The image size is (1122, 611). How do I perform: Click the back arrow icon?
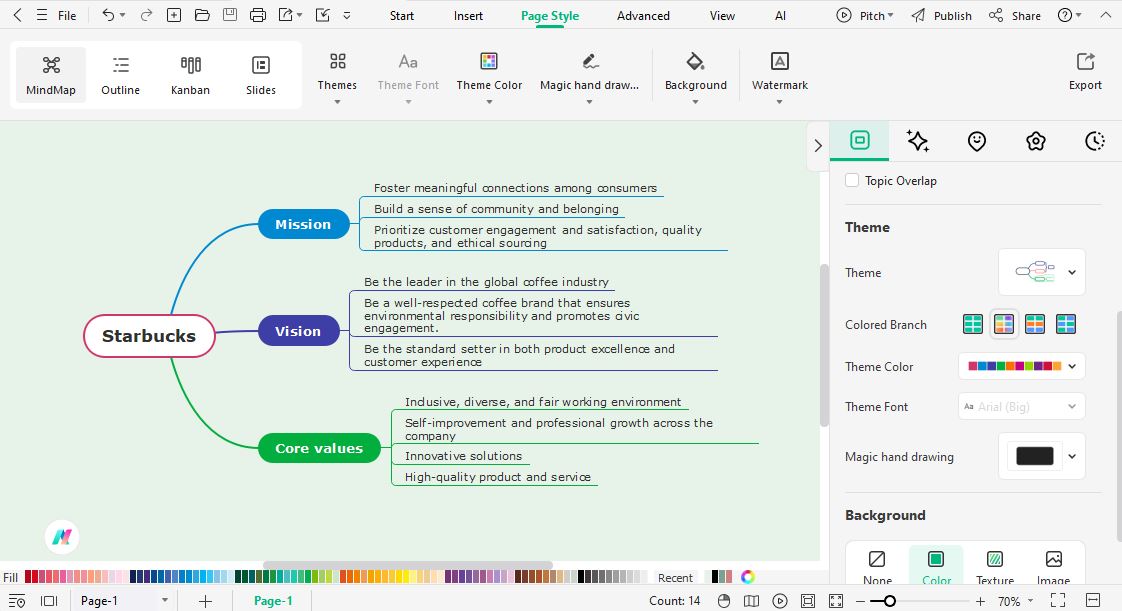[x=18, y=15]
